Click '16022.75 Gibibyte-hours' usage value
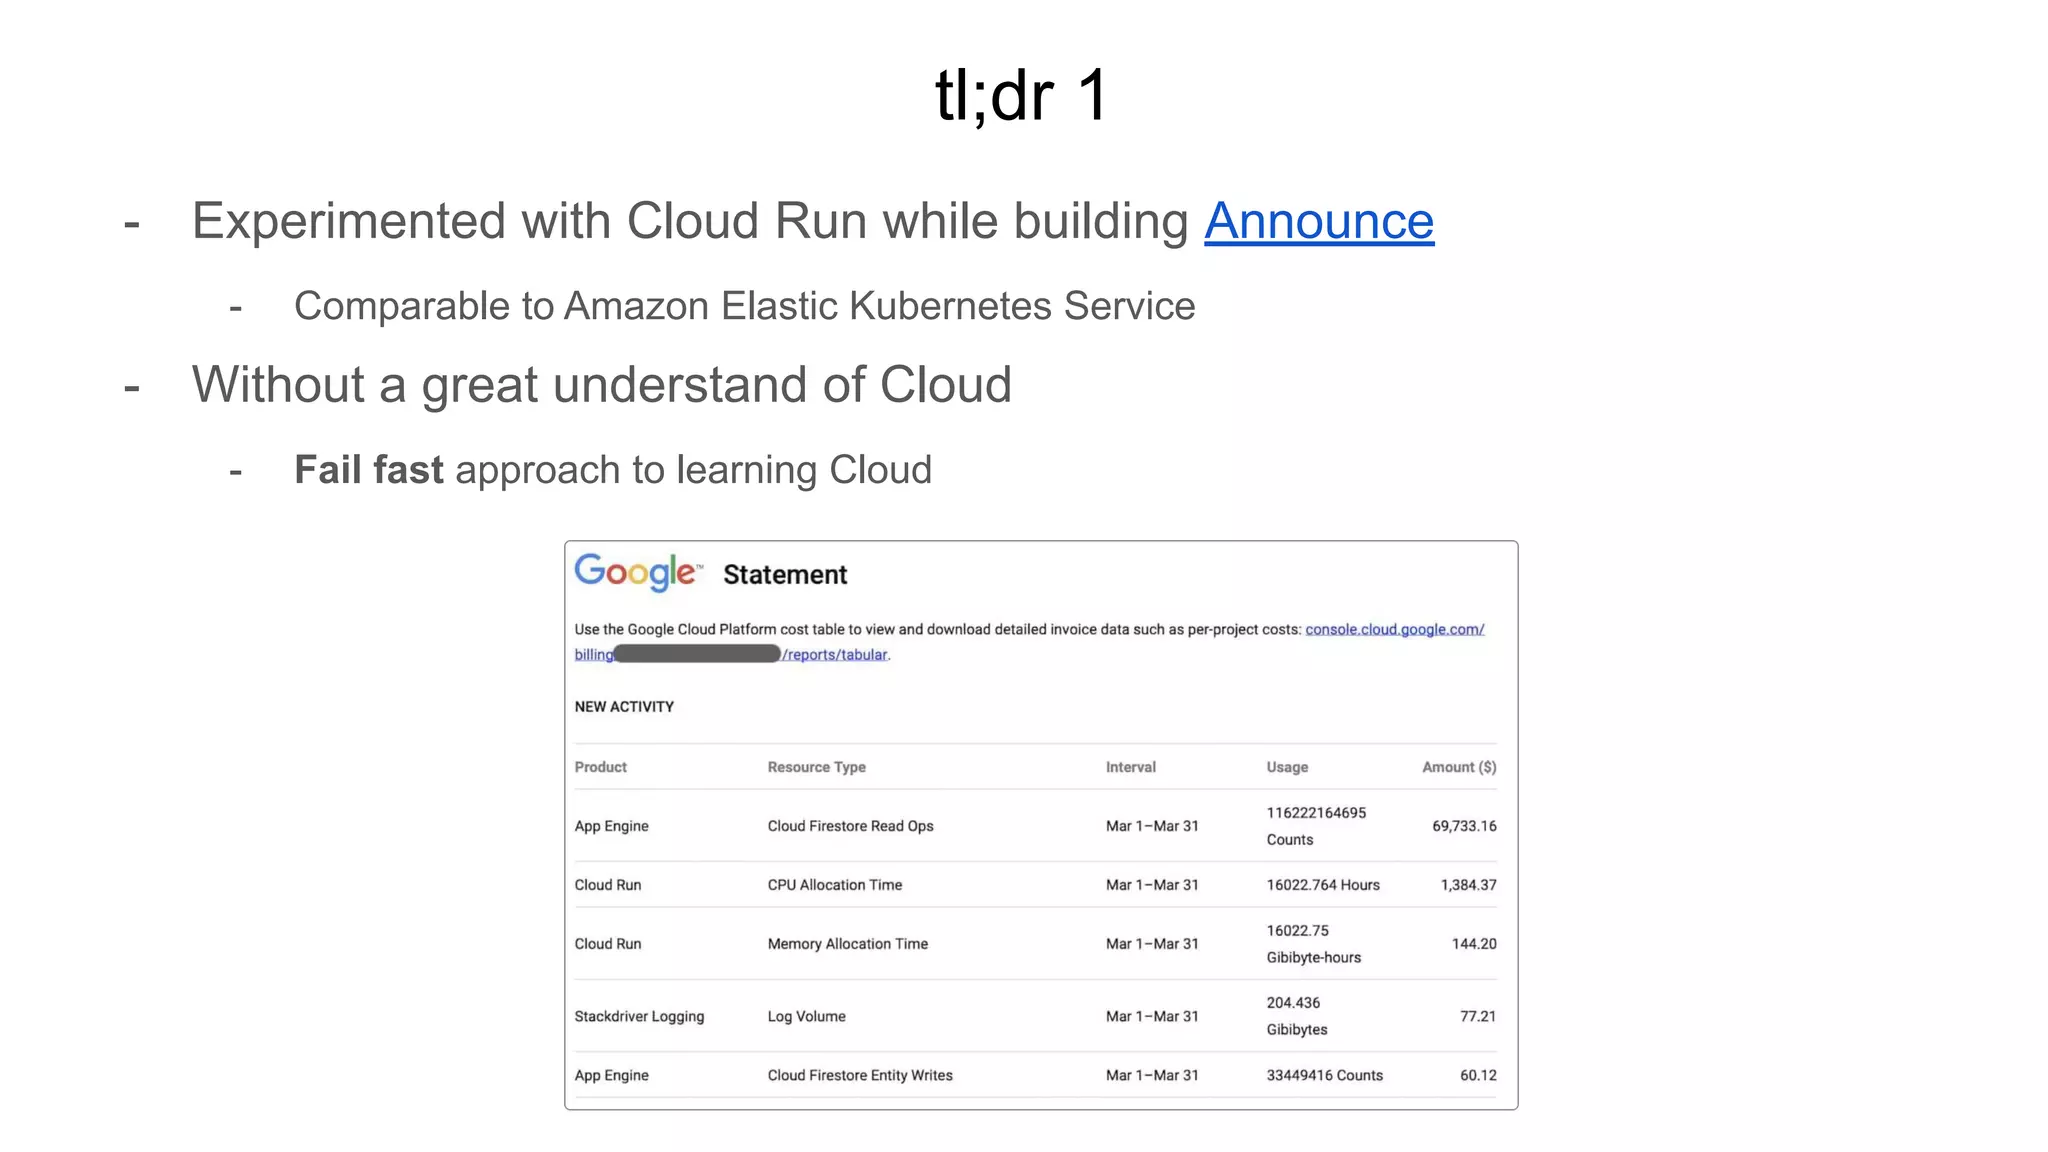The image size is (2048, 1152). [1313, 944]
